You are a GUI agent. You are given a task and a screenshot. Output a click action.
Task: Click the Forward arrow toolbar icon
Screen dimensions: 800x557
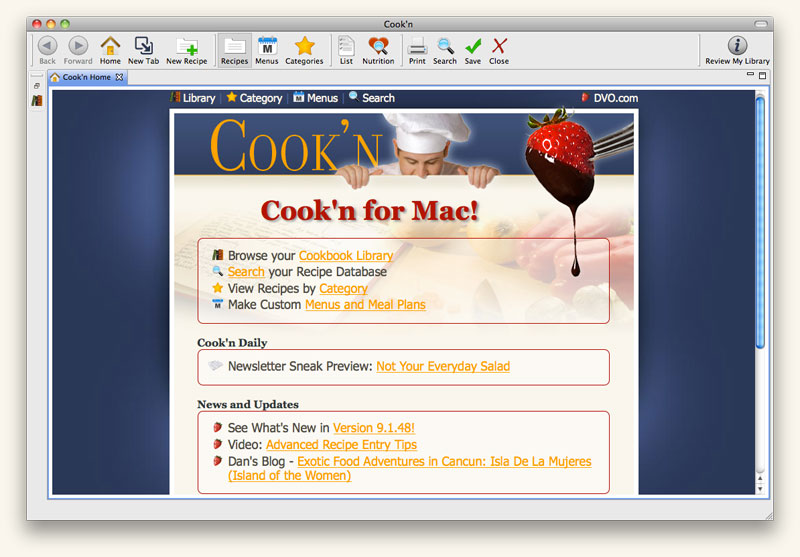pos(78,50)
